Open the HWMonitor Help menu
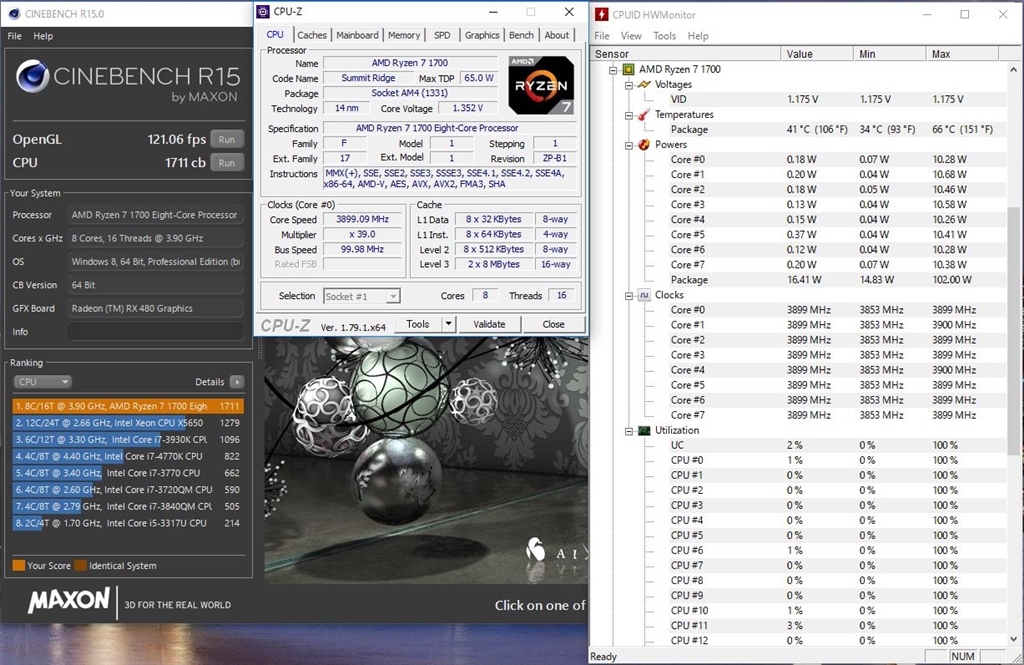This screenshot has width=1024, height=665. tap(698, 36)
